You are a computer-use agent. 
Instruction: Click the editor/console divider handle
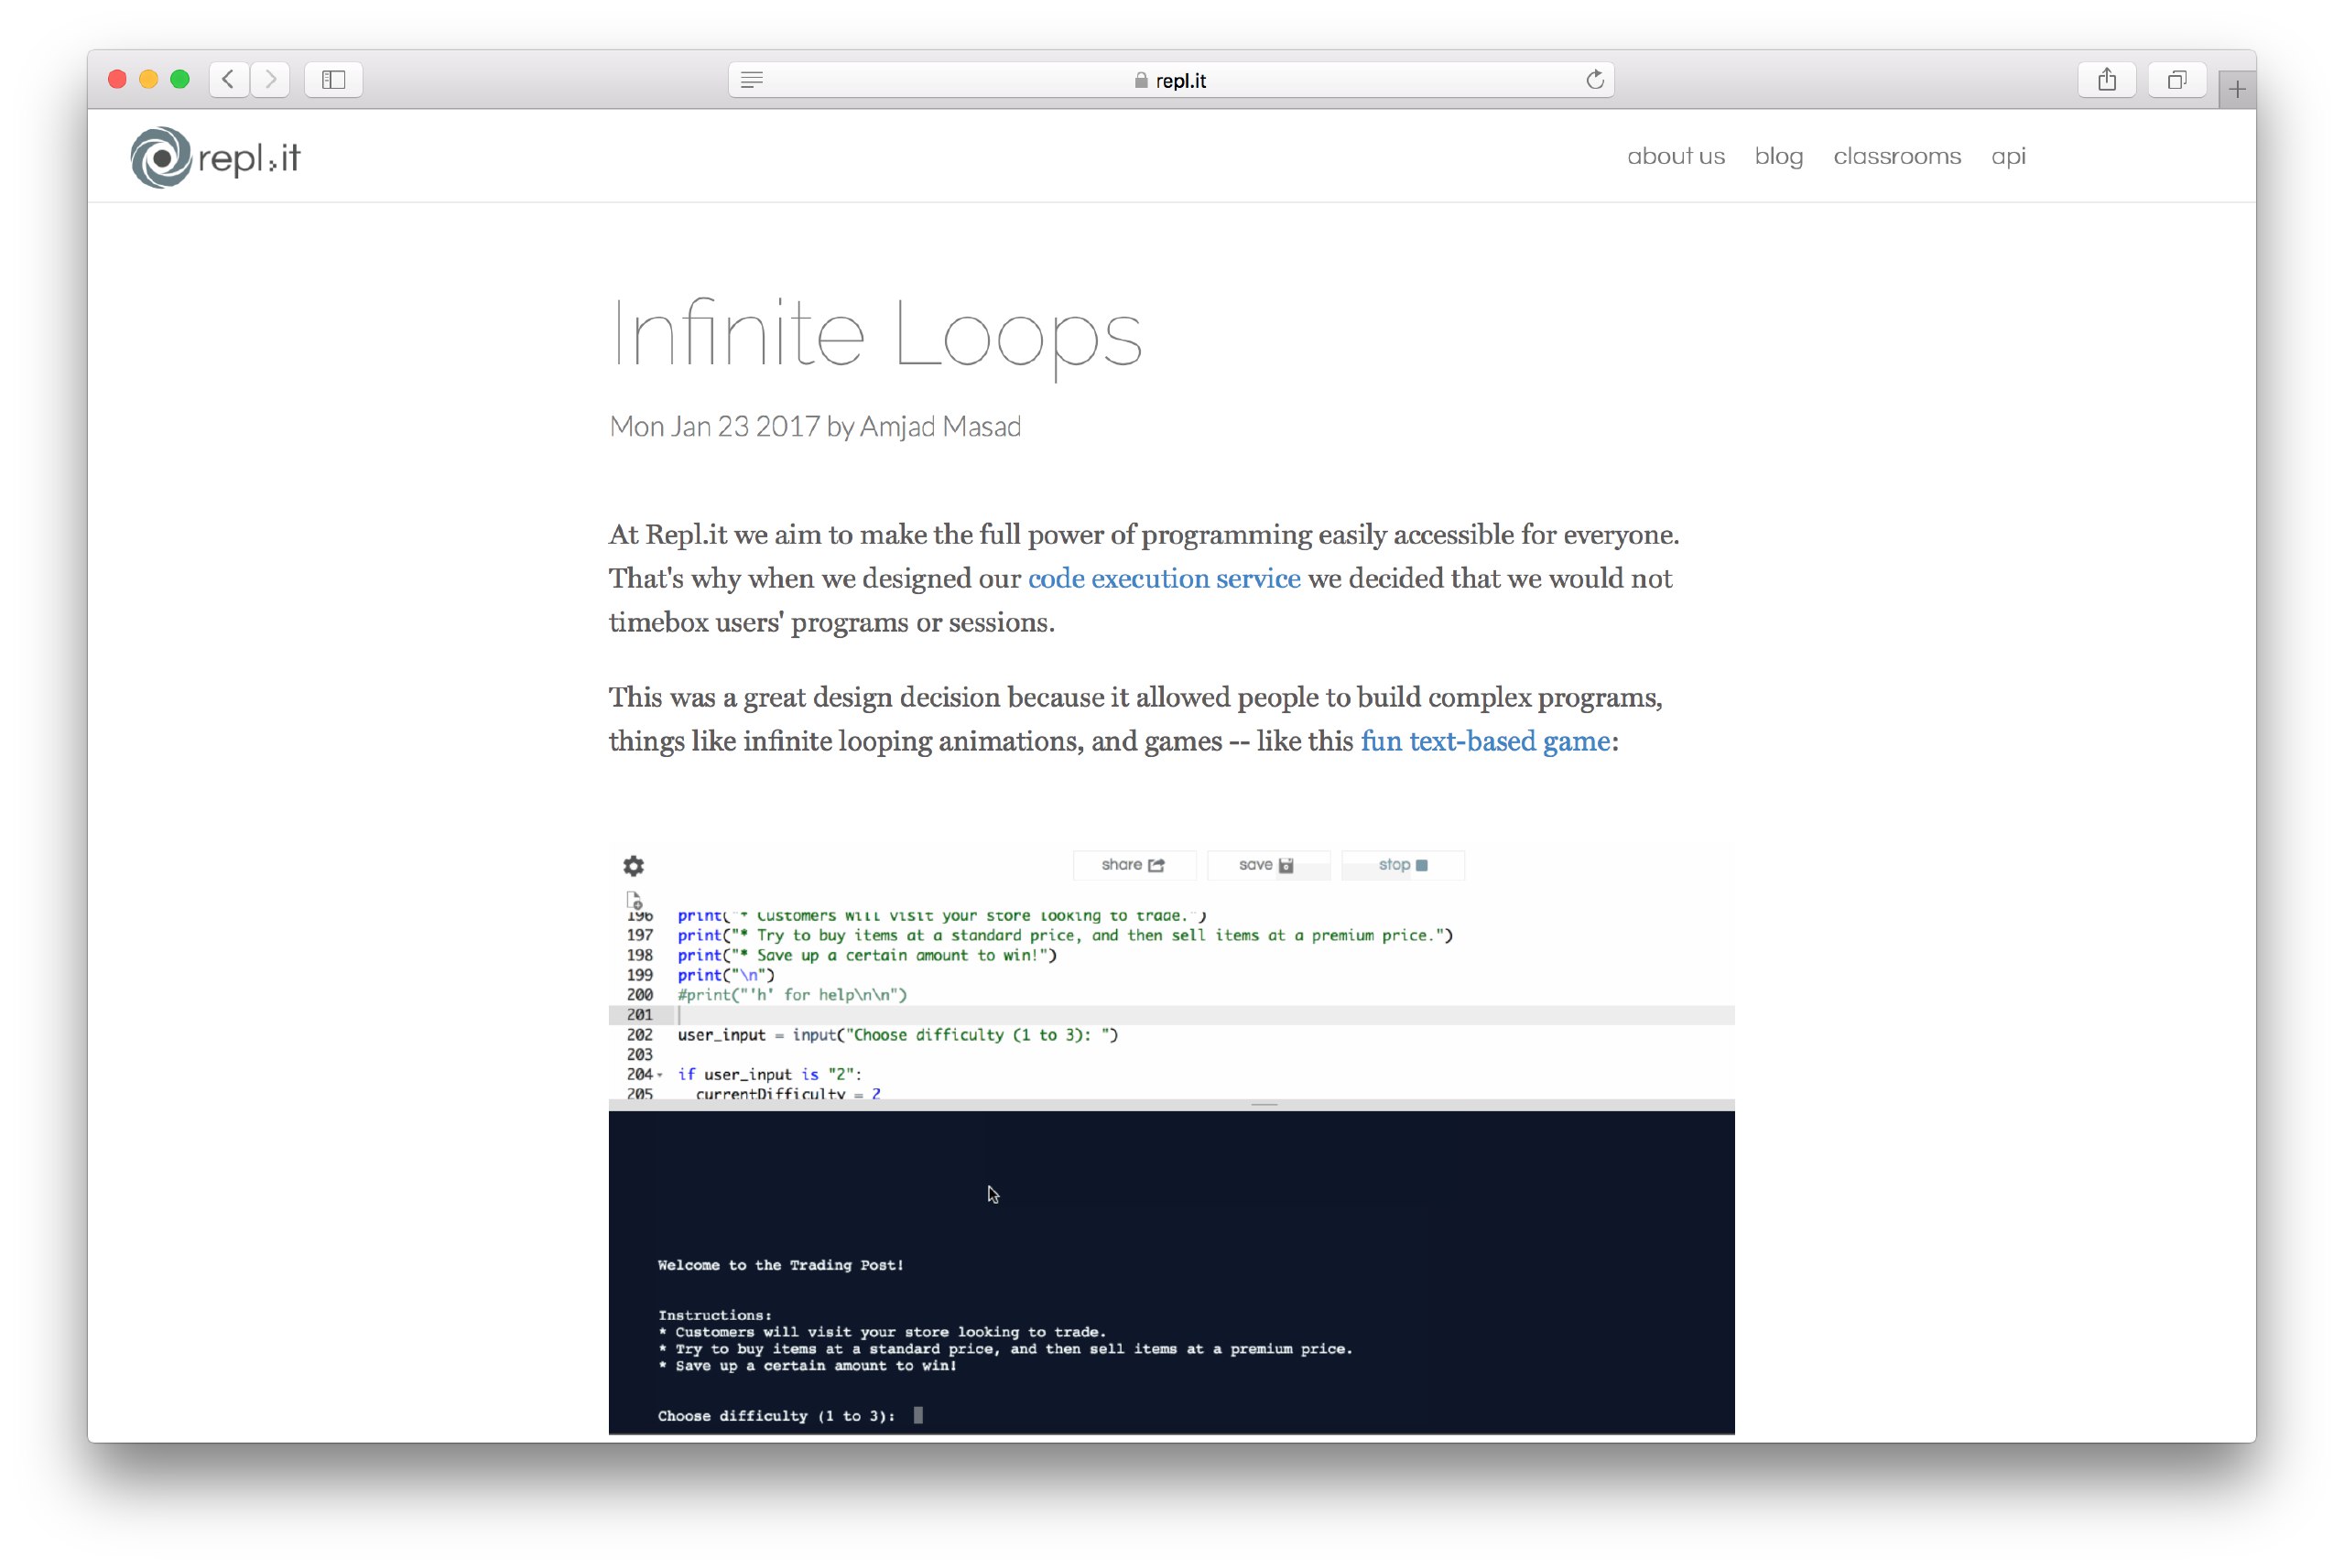[1265, 1104]
